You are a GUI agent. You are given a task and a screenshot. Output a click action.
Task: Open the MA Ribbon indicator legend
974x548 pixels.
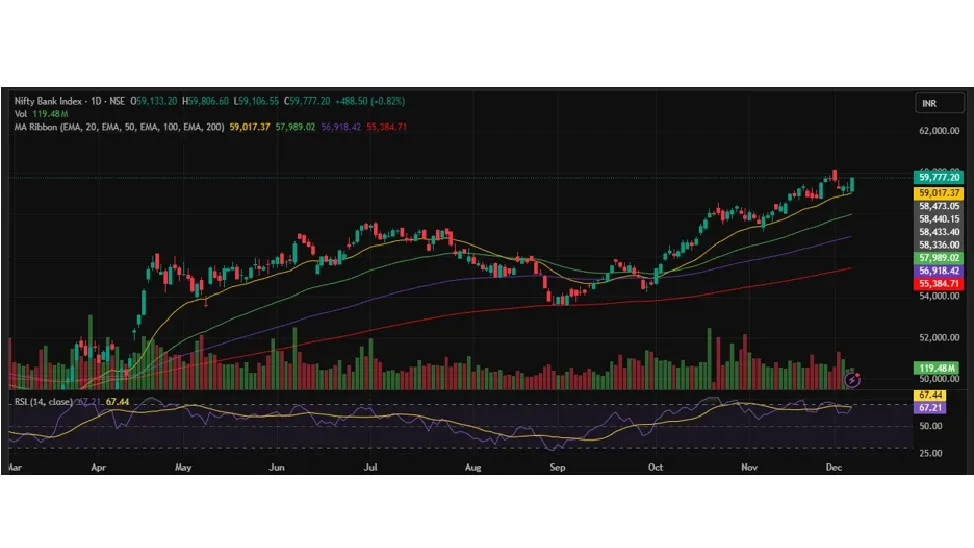(119, 127)
